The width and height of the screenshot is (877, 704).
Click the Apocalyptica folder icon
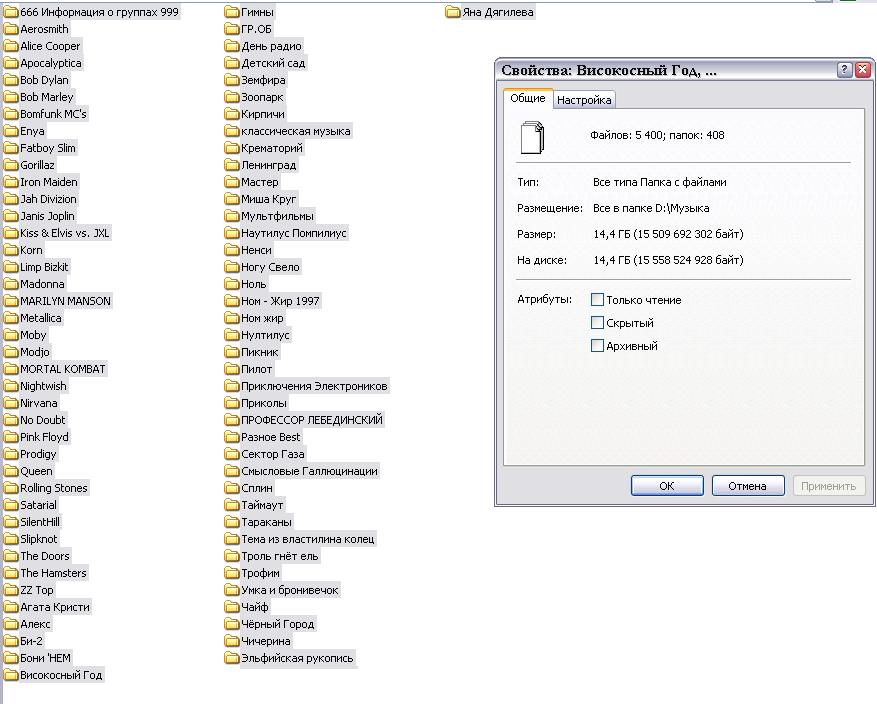11,63
